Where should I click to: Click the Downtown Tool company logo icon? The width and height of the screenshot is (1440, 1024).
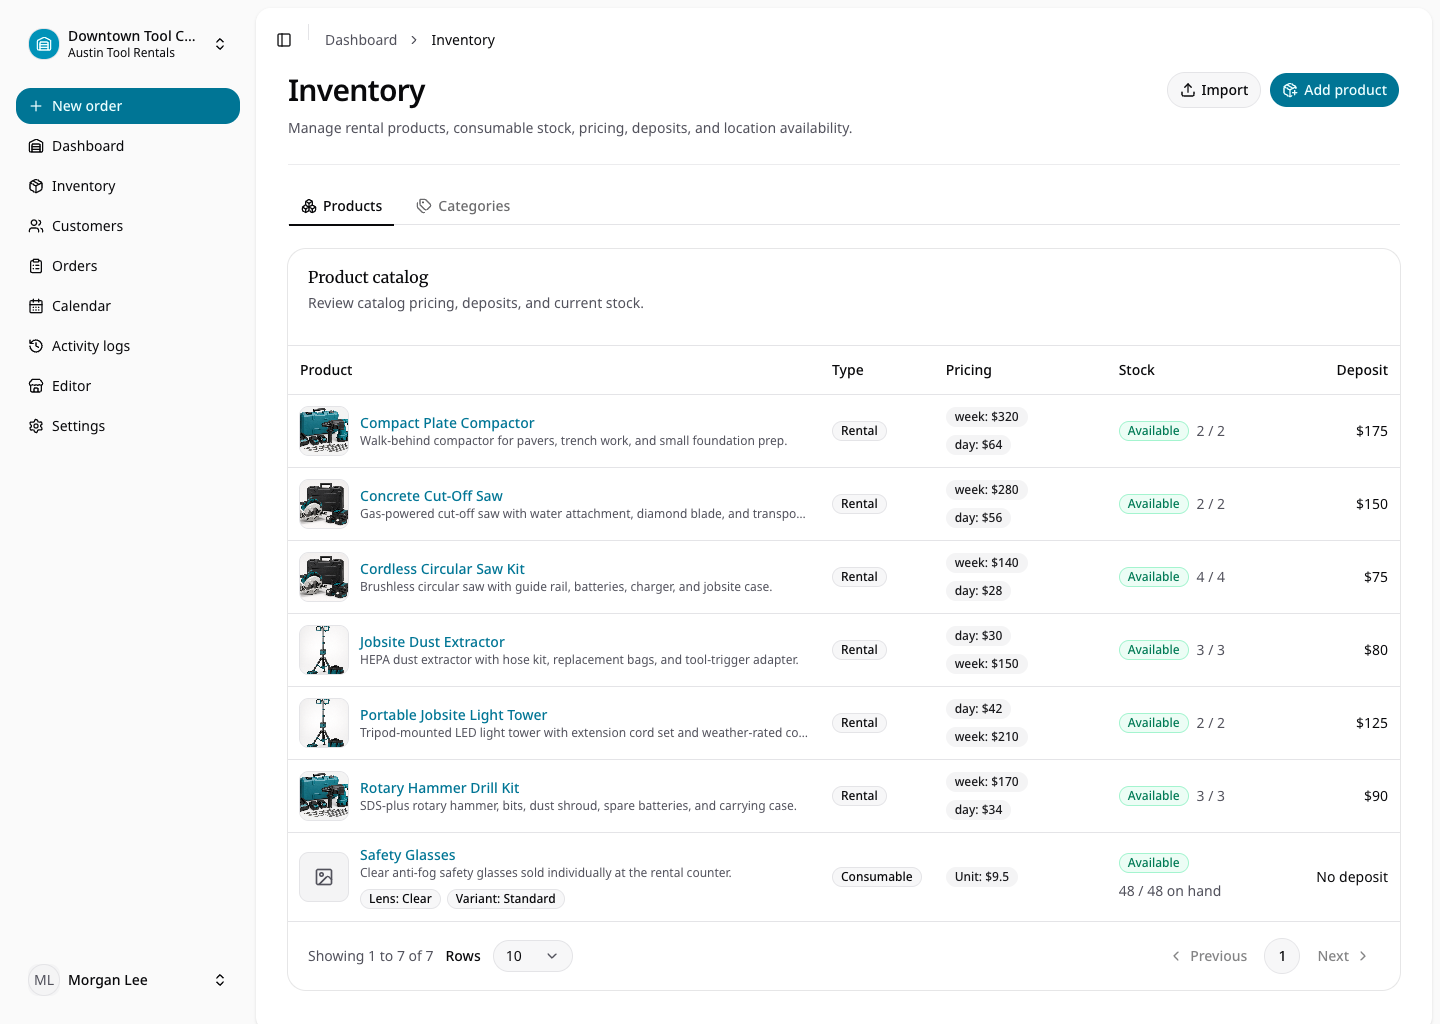[x=44, y=44]
